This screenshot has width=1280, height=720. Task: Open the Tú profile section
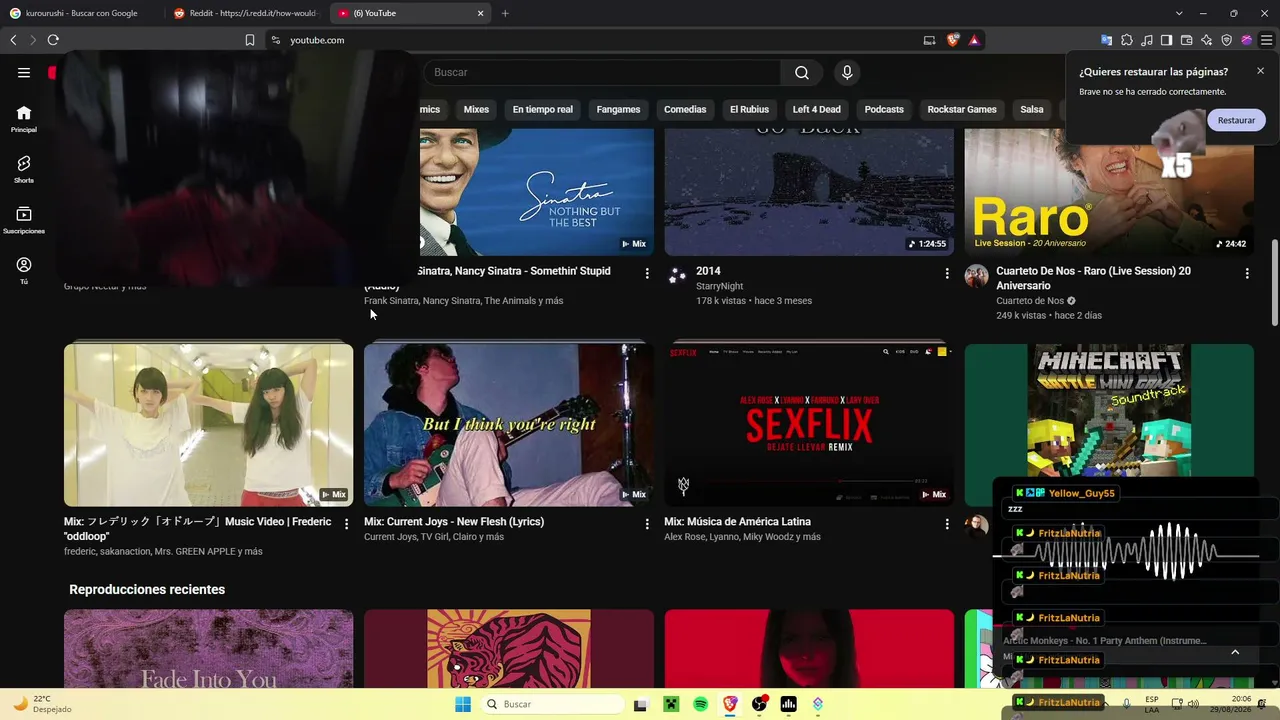(24, 271)
